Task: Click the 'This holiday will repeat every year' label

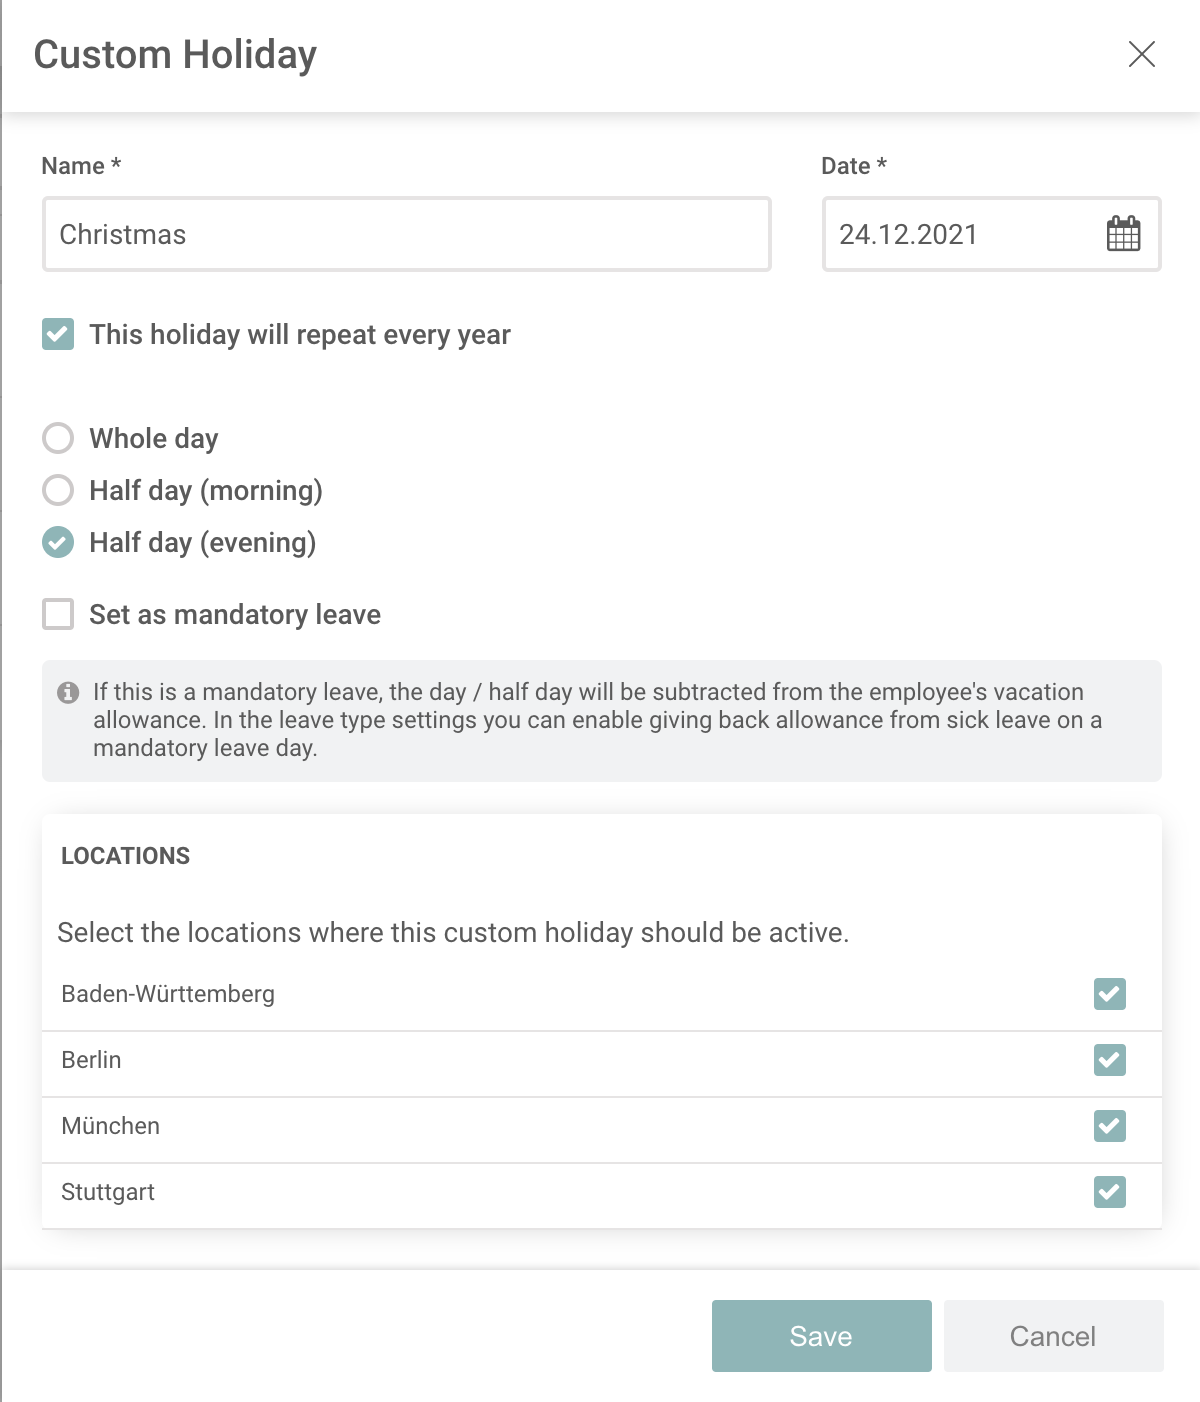Action: click(300, 334)
